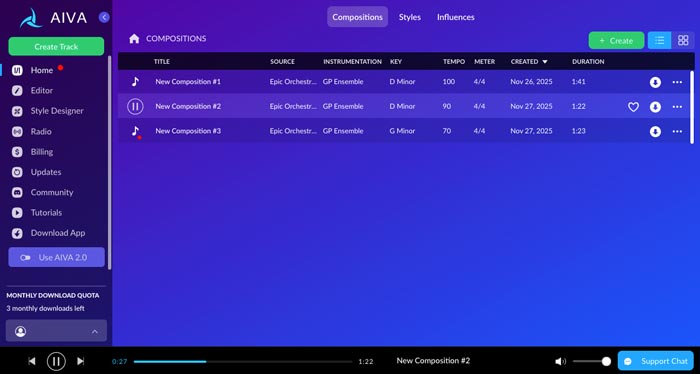Download New Composition #2
Image resolution: width=700 pixels, height=374 pixels.
[655, 107]
